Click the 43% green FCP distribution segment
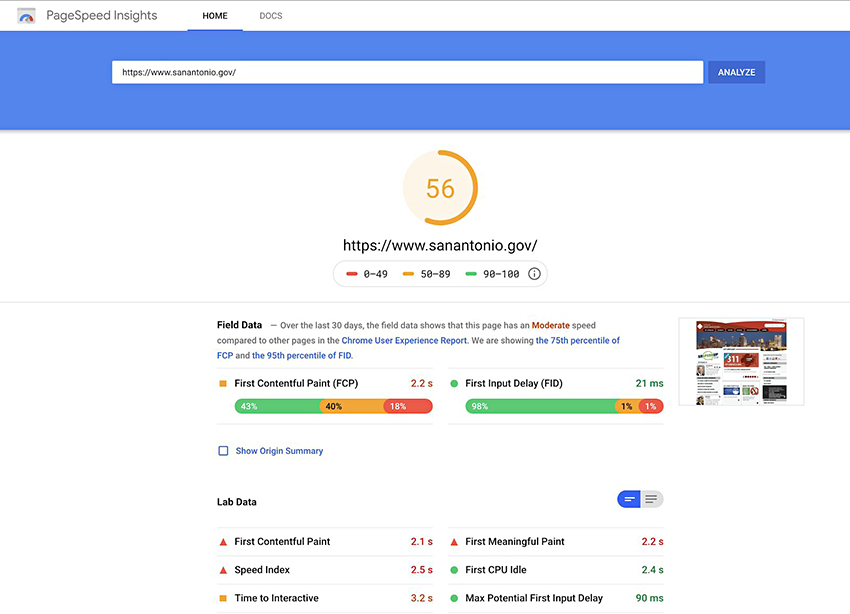Screen dimensions: 850x614 tap(278, 406)
